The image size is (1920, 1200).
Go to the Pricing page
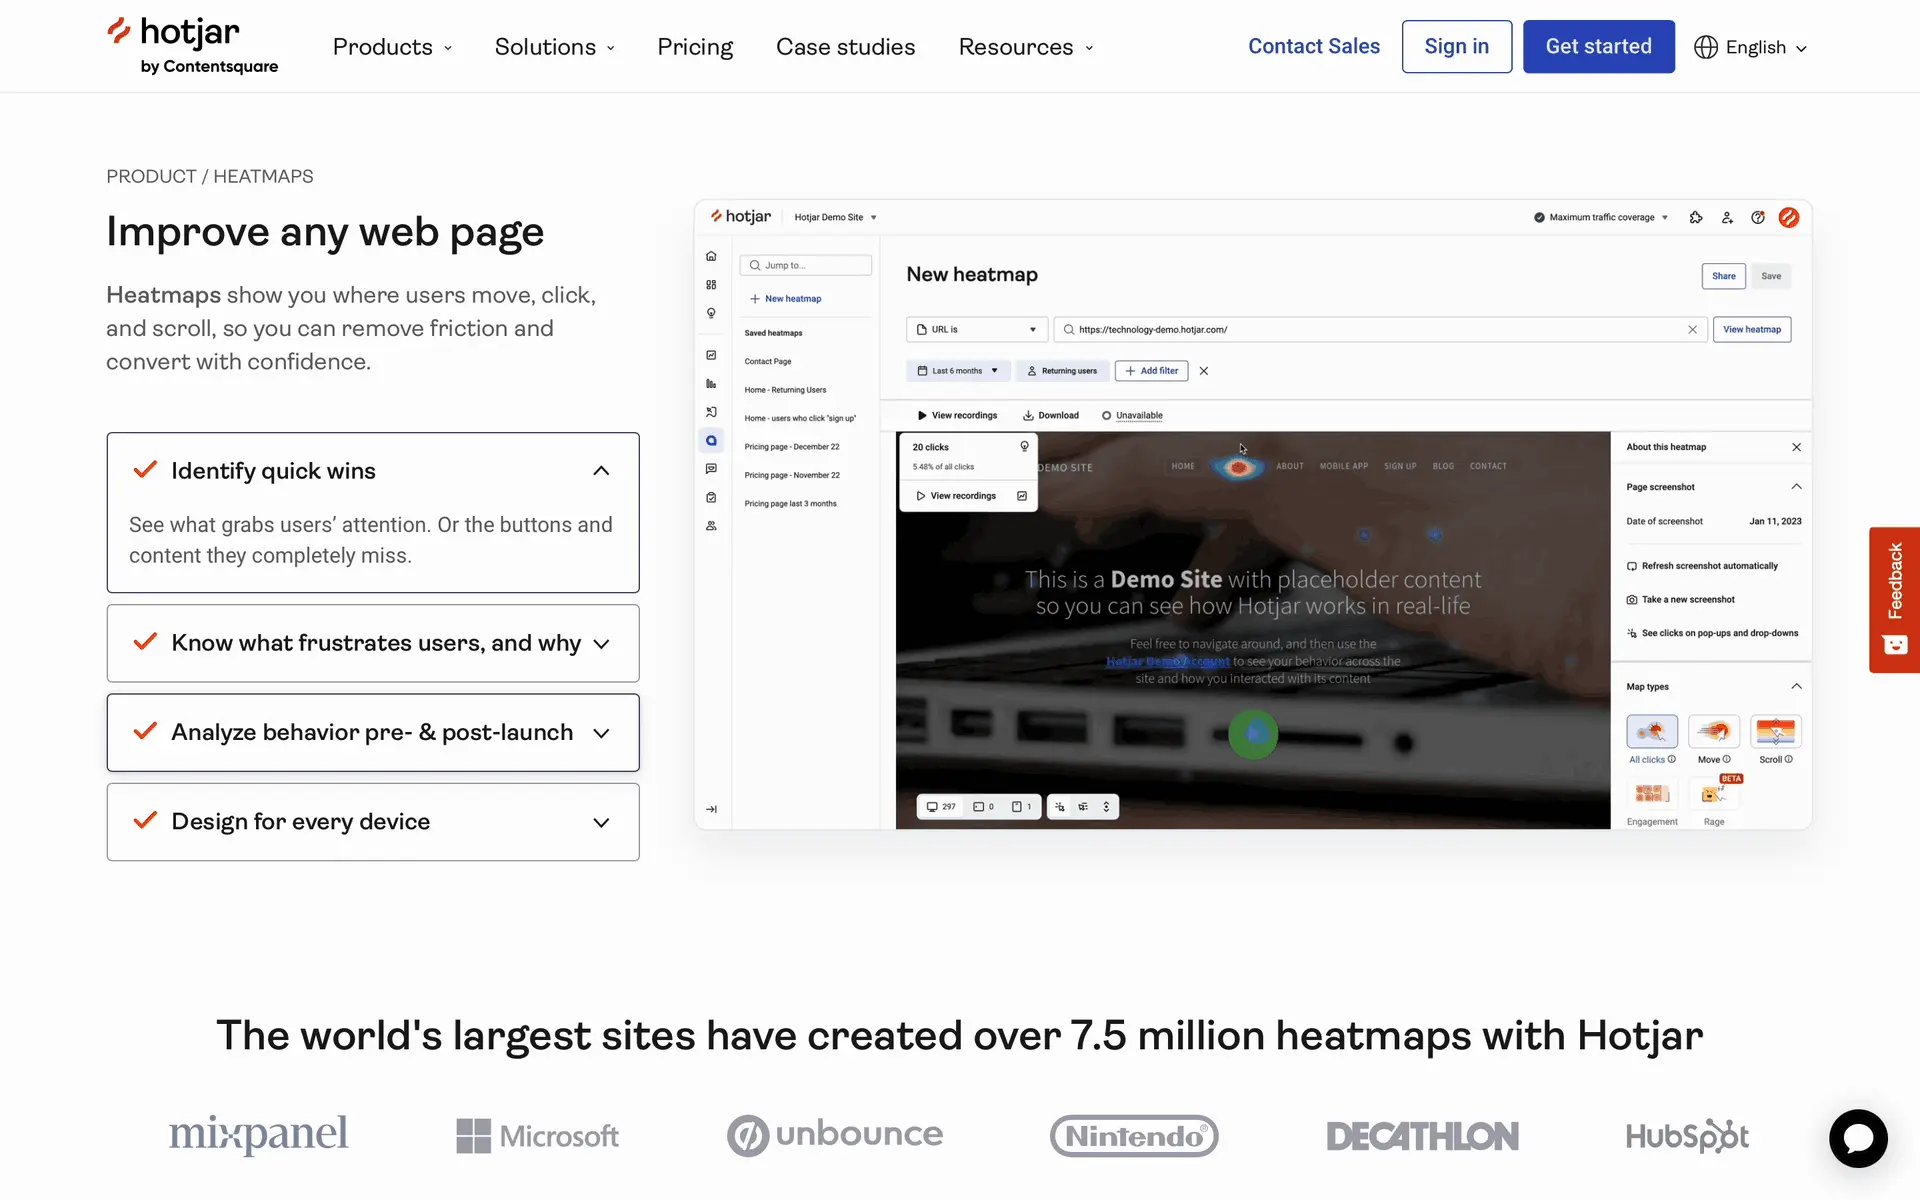pyautogui.click(x=695, y=47)
